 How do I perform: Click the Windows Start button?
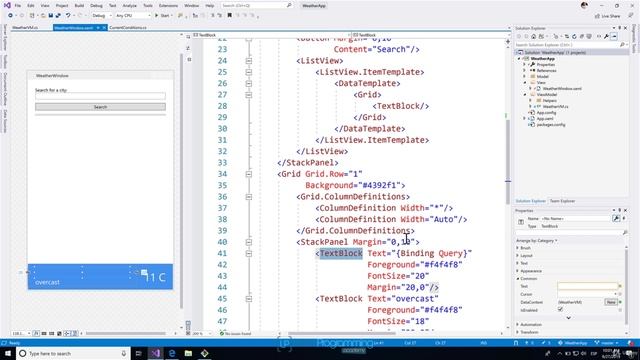pyautogui.click(x=8, y=353)
